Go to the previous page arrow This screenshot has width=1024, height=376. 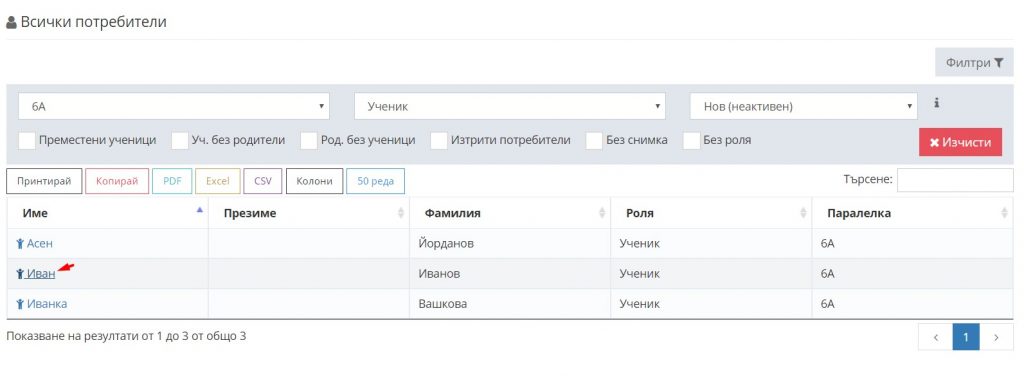click(935, 337)
